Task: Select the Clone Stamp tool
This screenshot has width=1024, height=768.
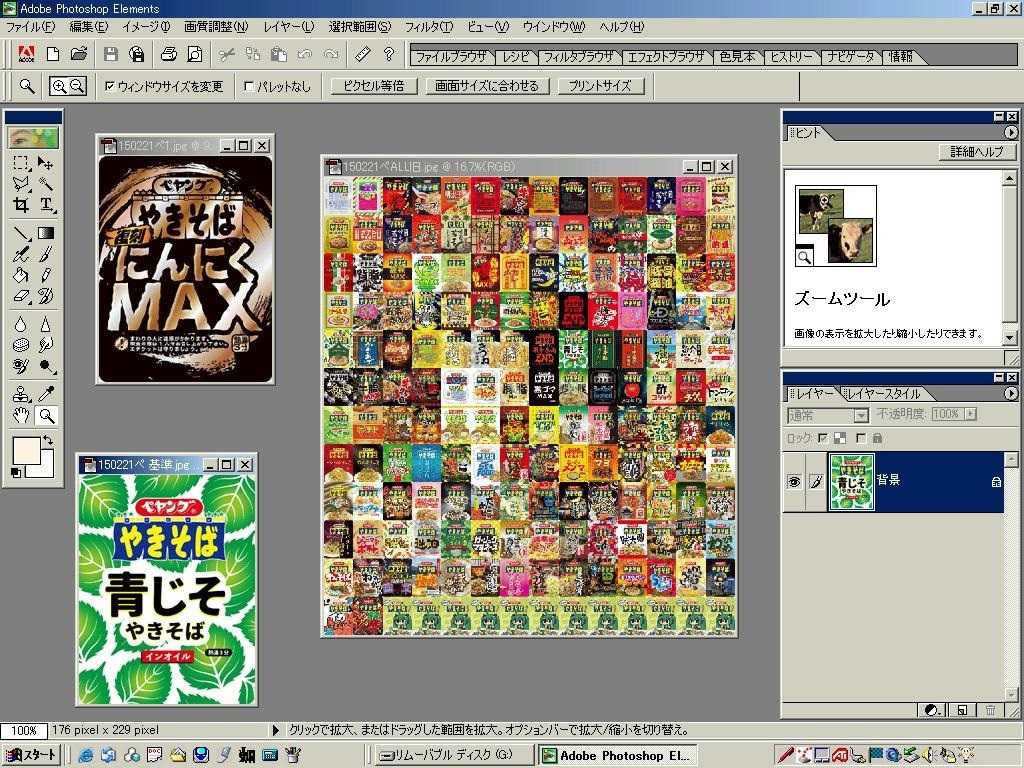Action: 21,394
